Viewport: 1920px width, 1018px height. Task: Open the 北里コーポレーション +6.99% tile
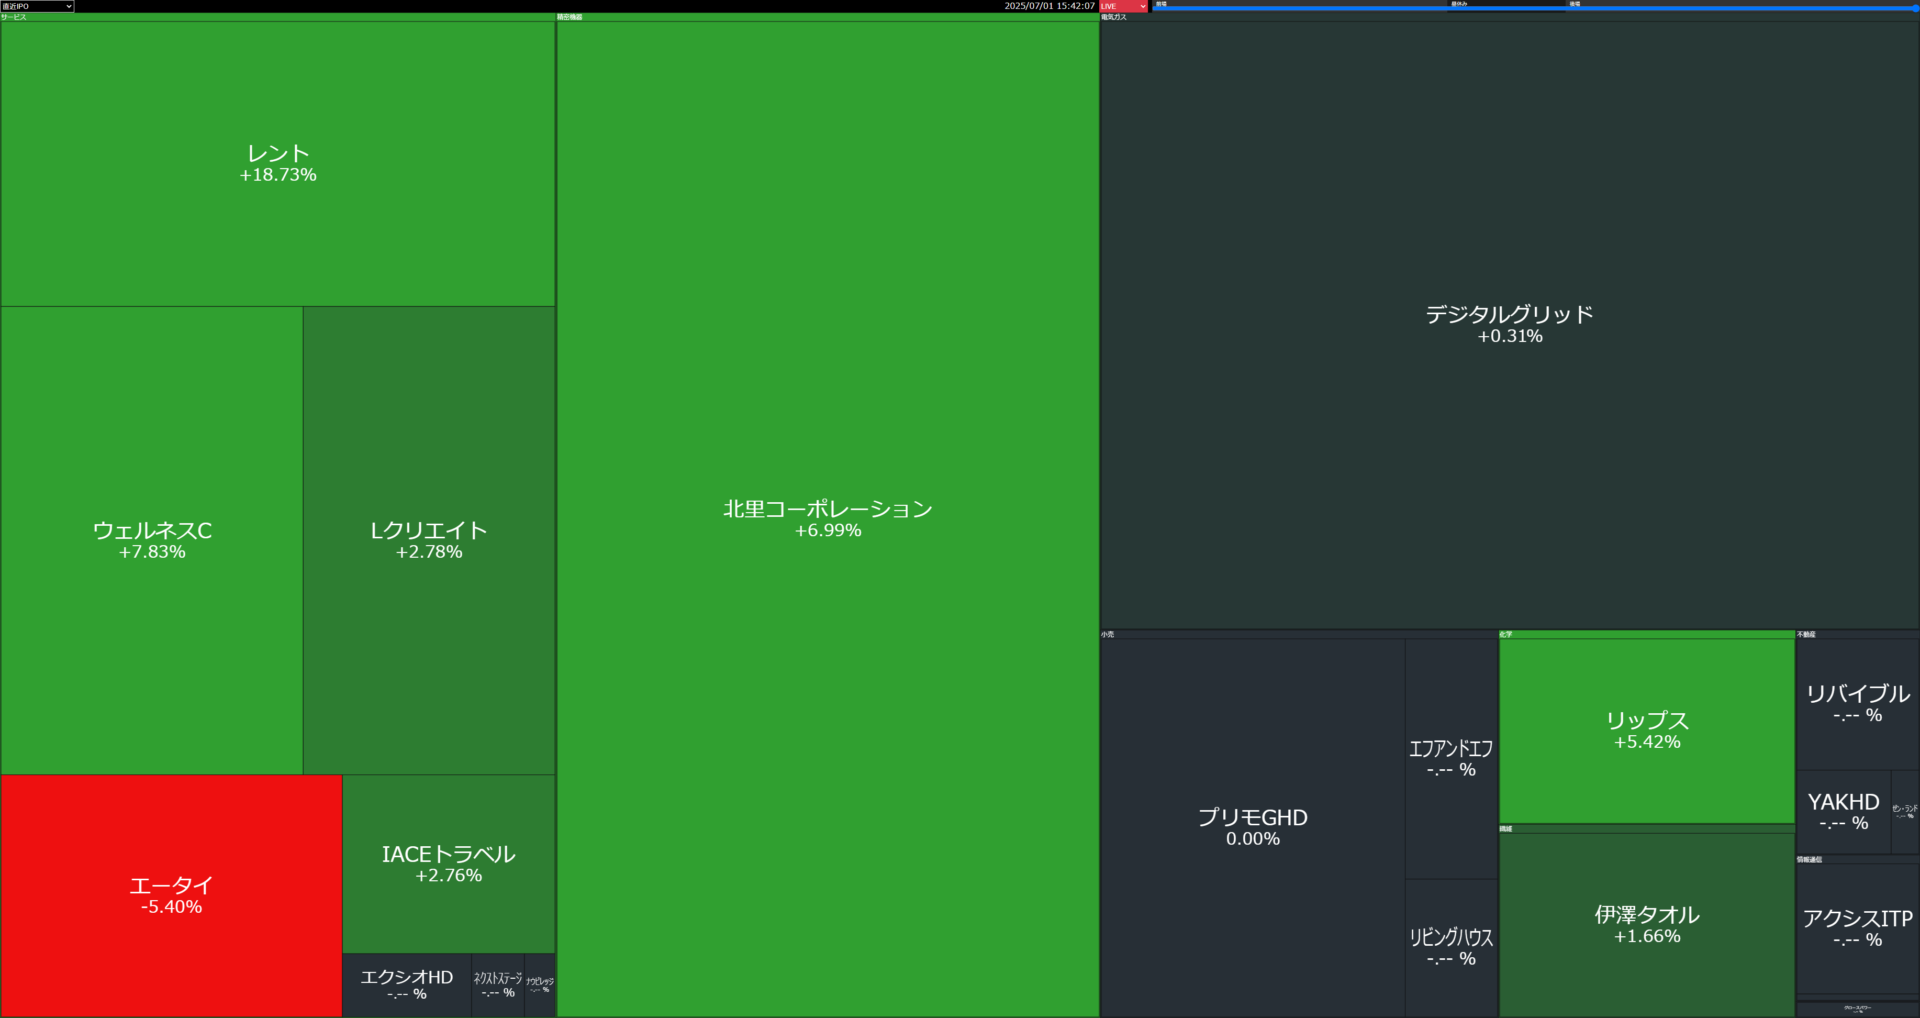click(x=828, y=519)
